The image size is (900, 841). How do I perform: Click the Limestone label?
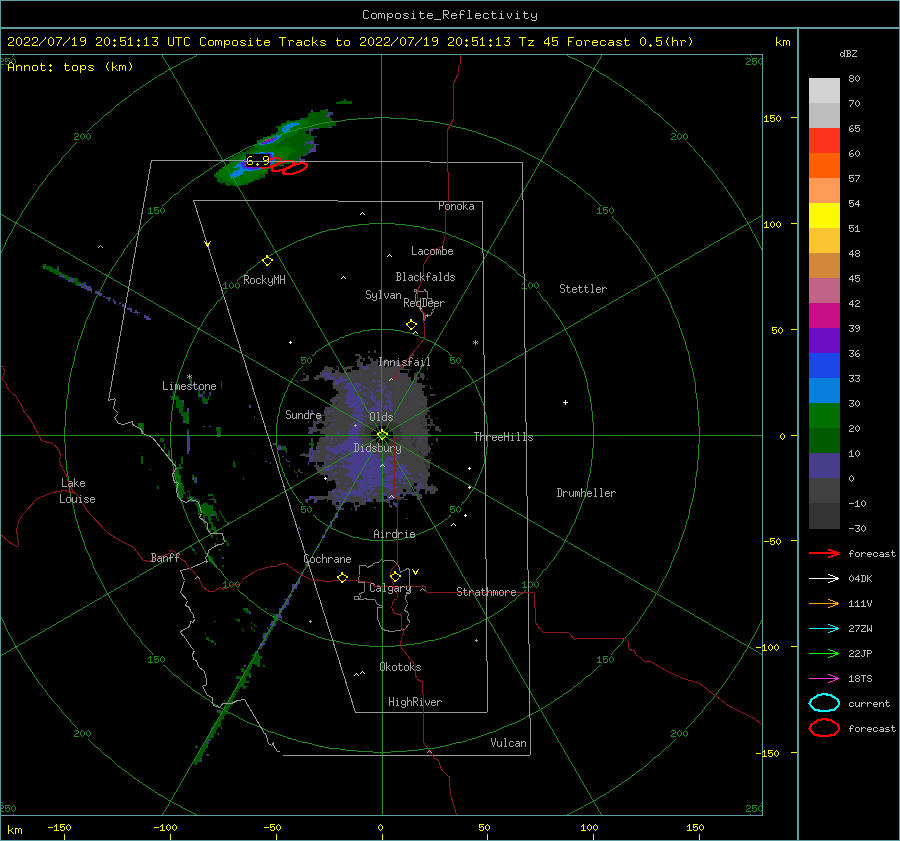pos(189,386)
